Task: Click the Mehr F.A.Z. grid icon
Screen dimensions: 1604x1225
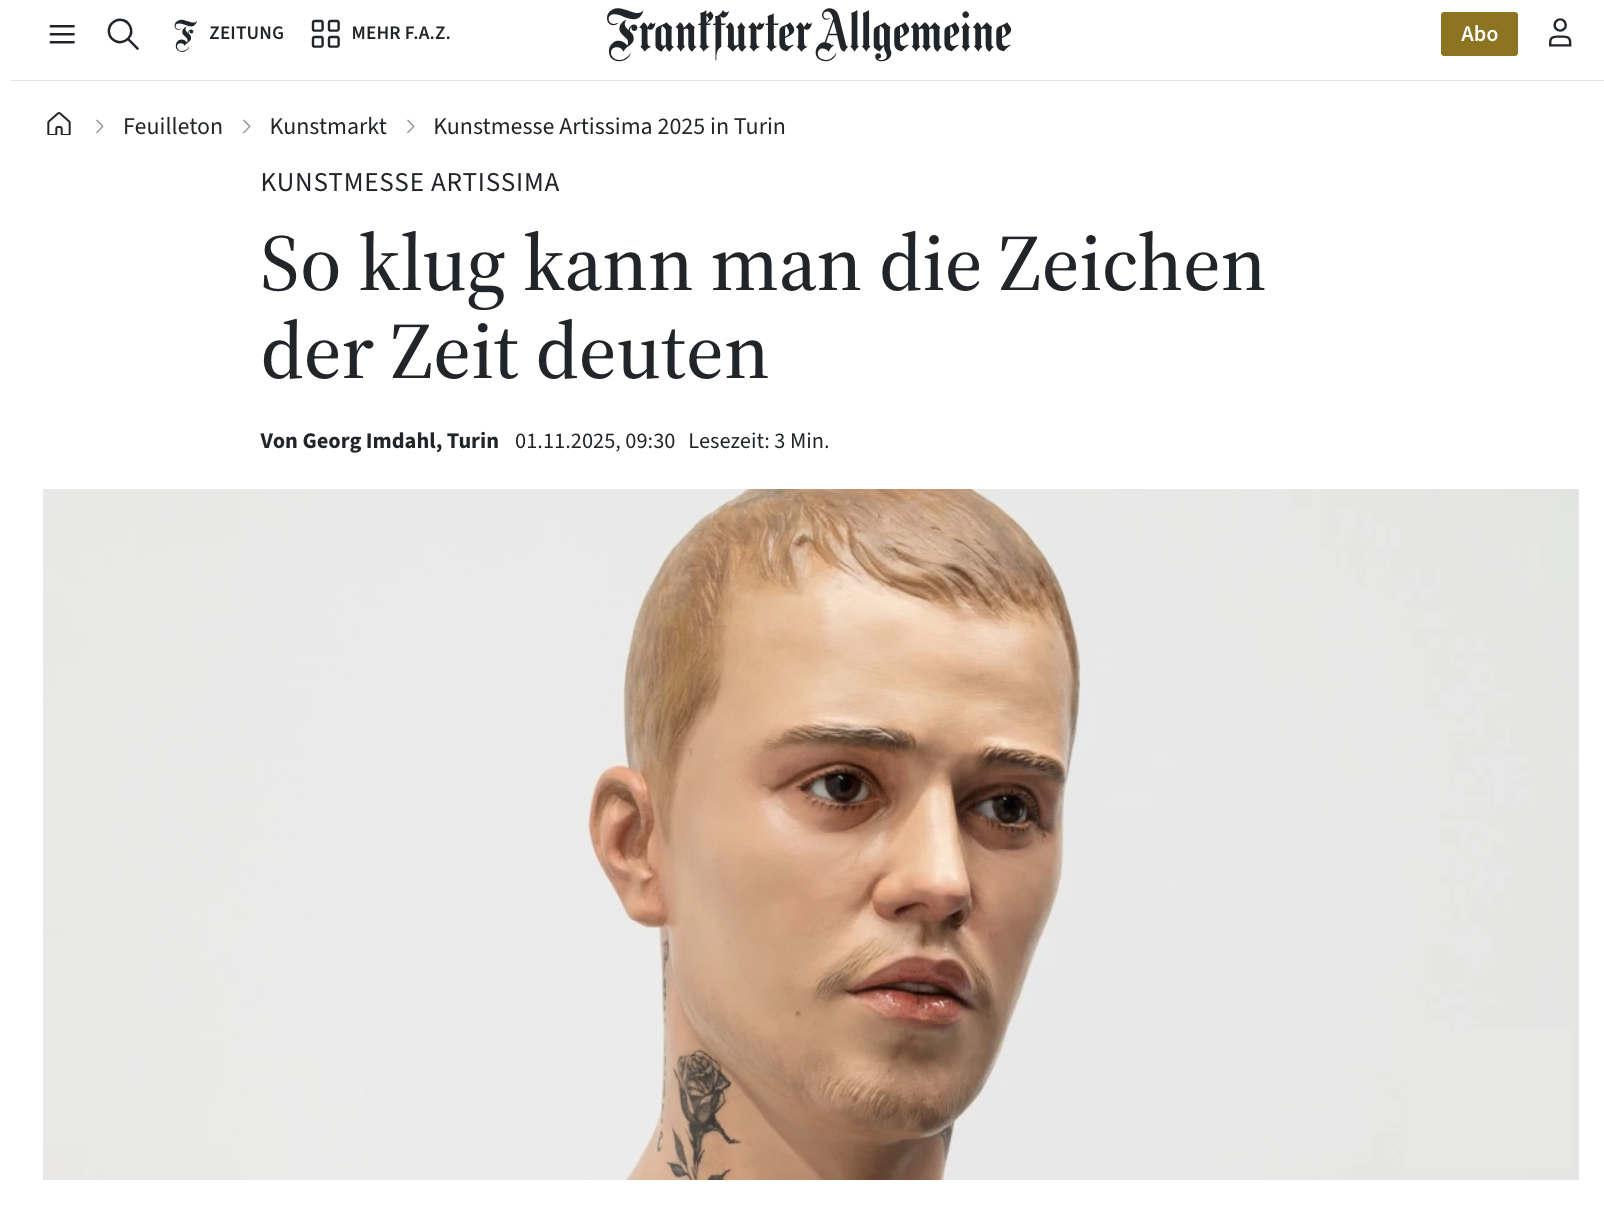Action: [325, 34]
